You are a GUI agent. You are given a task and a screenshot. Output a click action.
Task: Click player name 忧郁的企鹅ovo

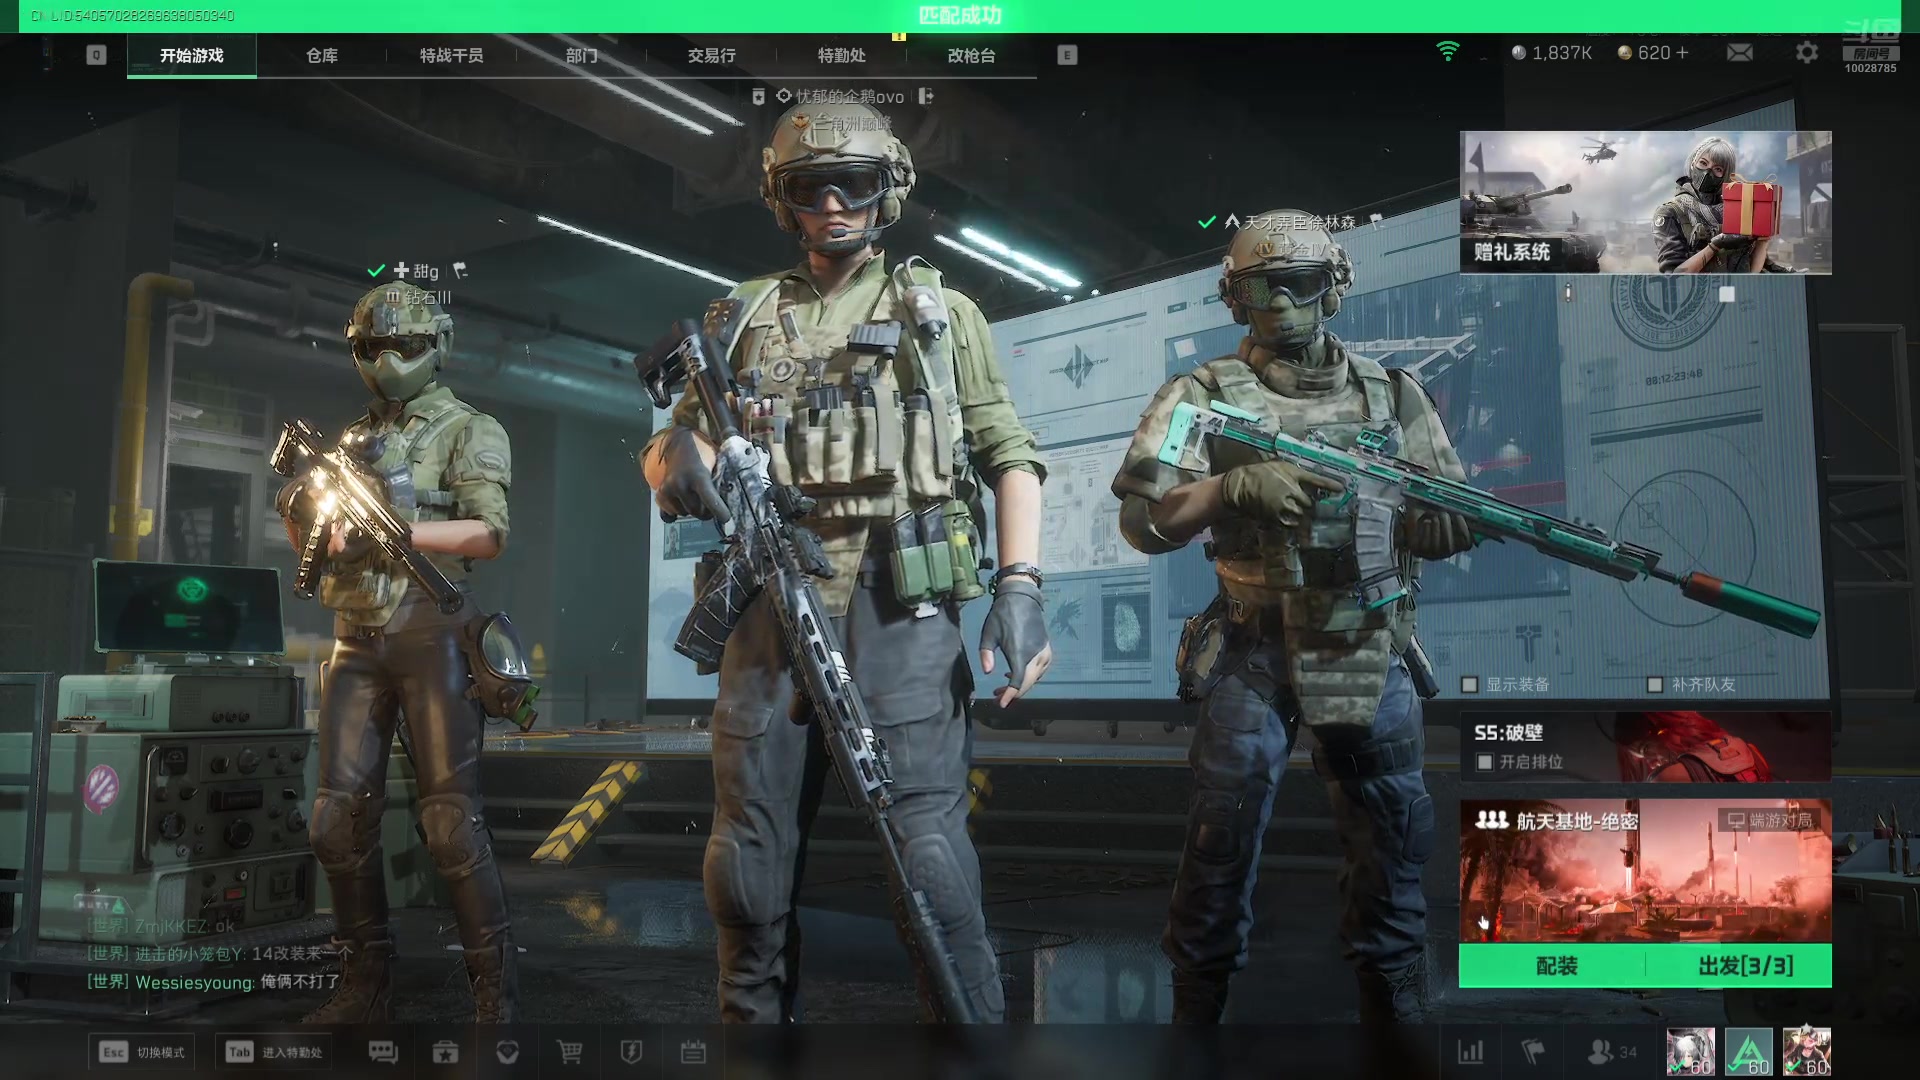850,97
